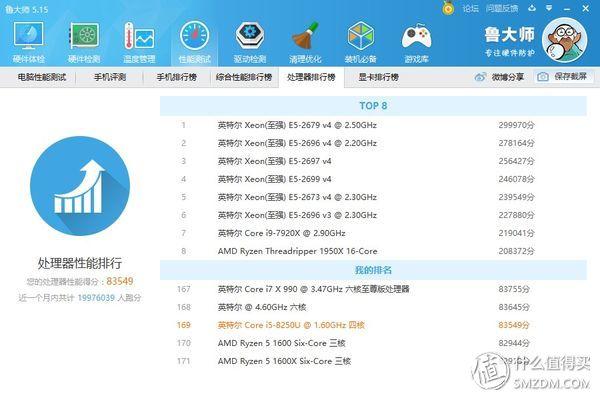The height and width of the screenshot is (400, 600).
Task: Select the 英特尔 @ 4.60GHz 六核 row
Action: [373, 307]
